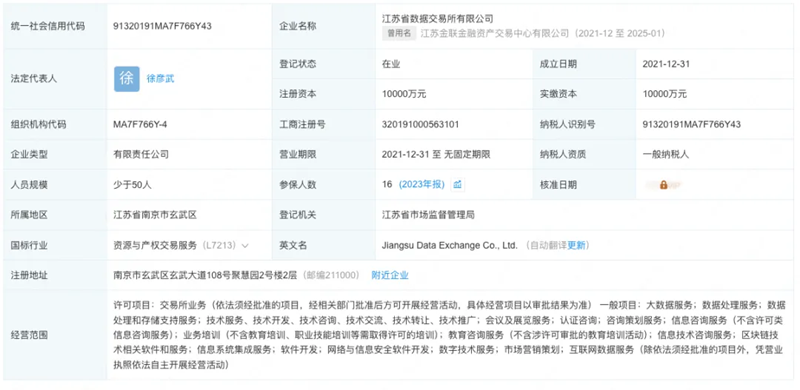Open the 附近企业 link

point(390,276)
